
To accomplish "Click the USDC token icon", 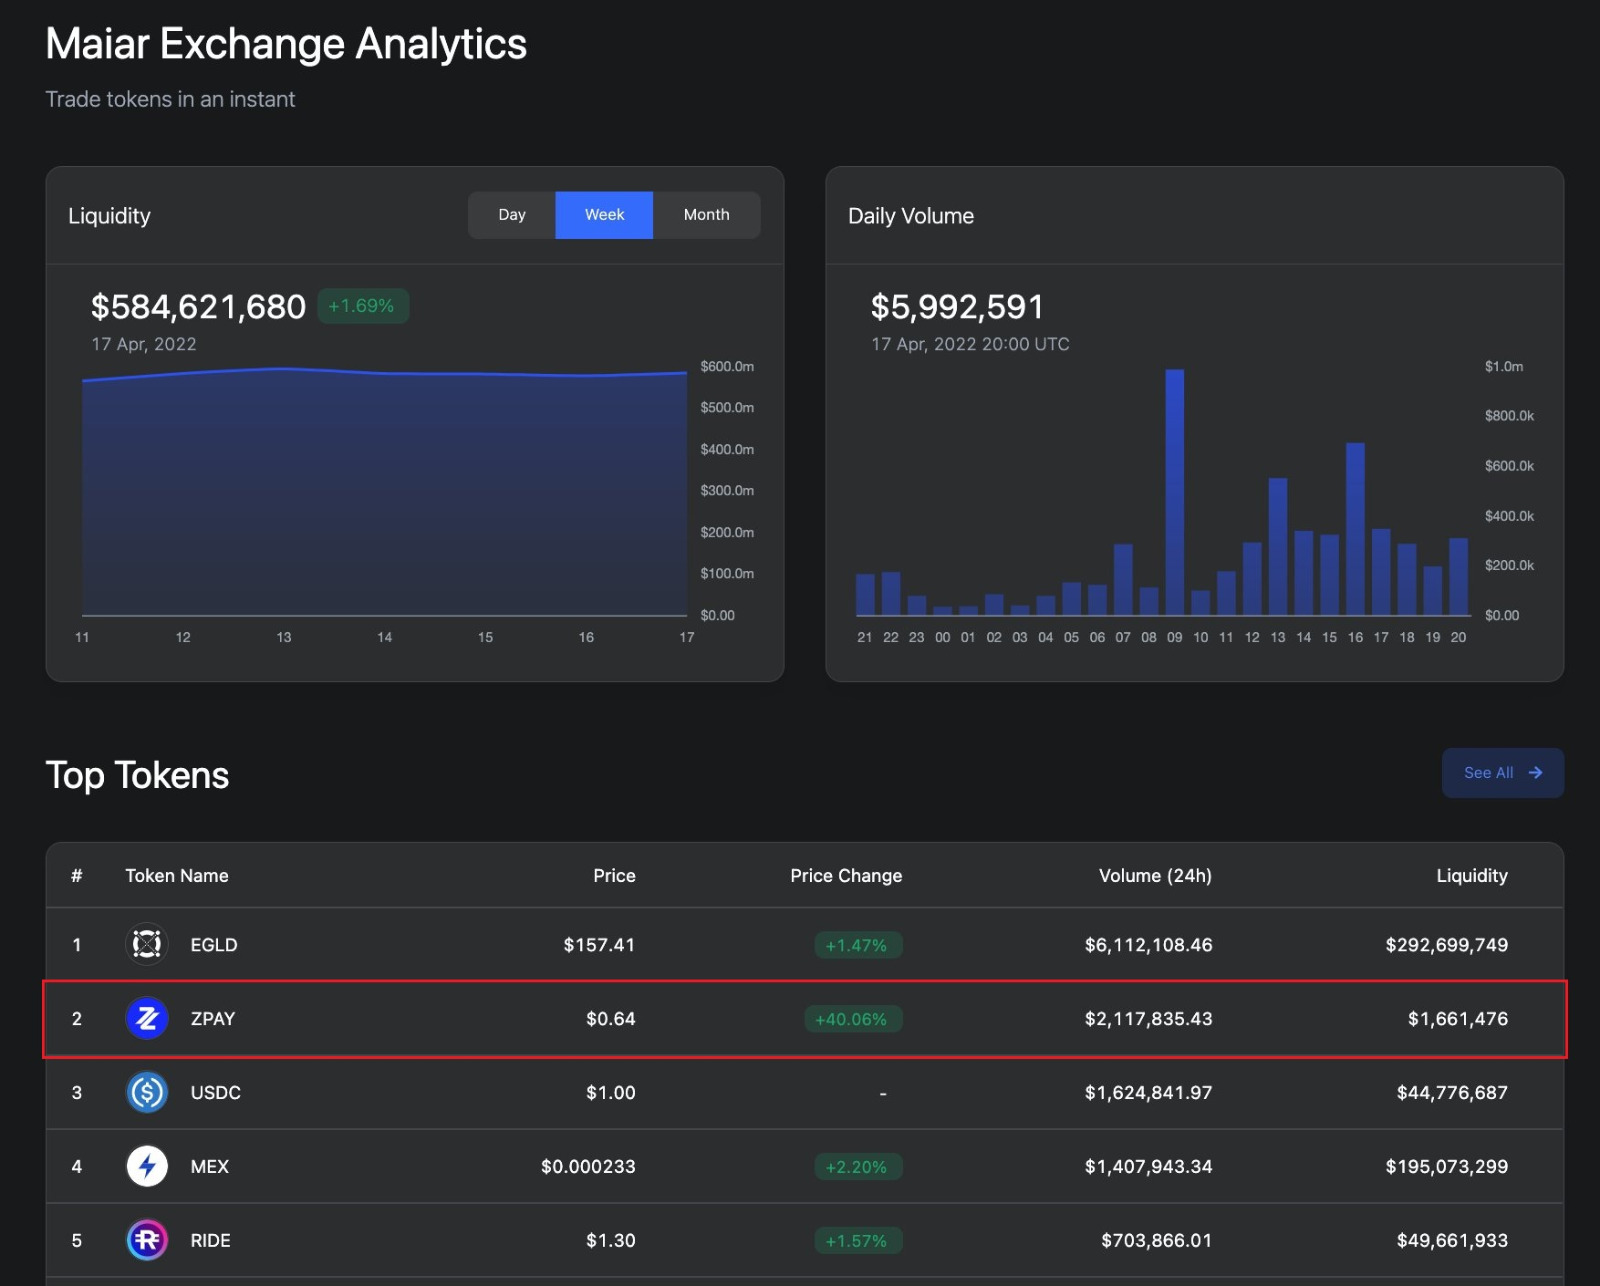I will (147, 1092).
